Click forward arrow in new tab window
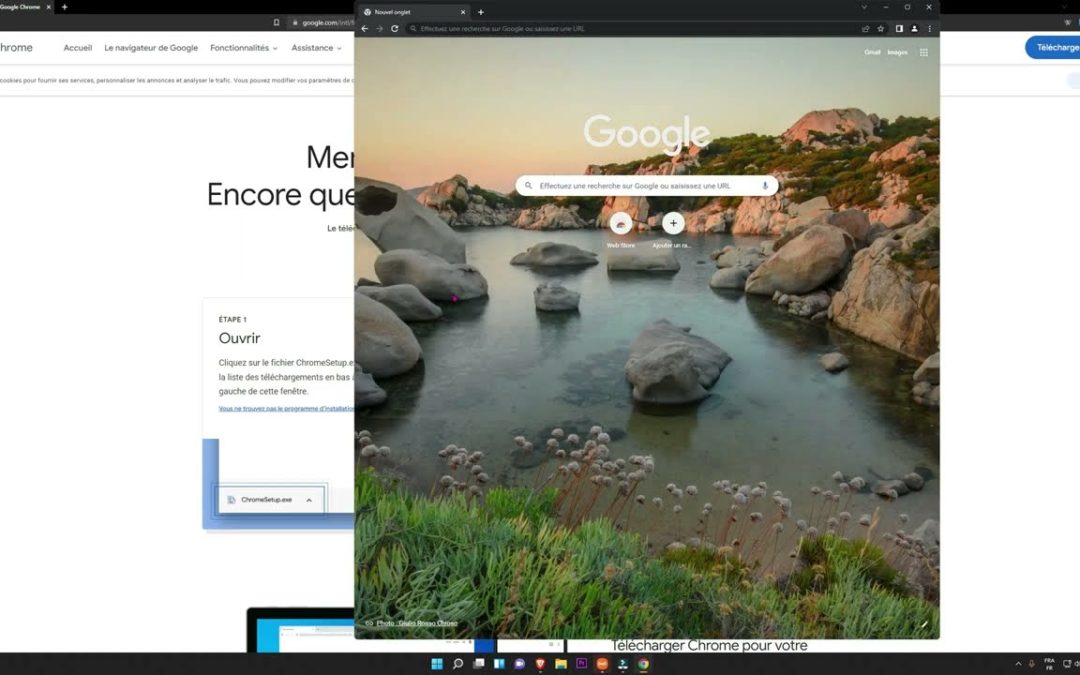Viewport: 1080px width, 675px height. pos(380,29)
